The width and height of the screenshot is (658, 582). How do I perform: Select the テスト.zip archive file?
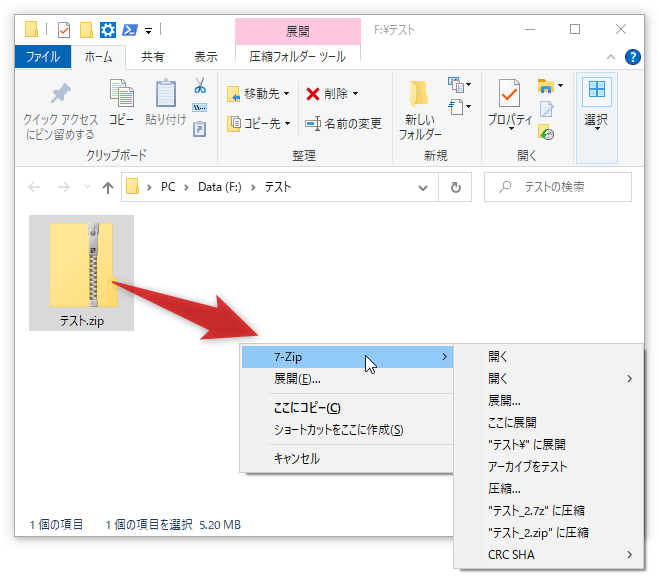tap(81, 273)
